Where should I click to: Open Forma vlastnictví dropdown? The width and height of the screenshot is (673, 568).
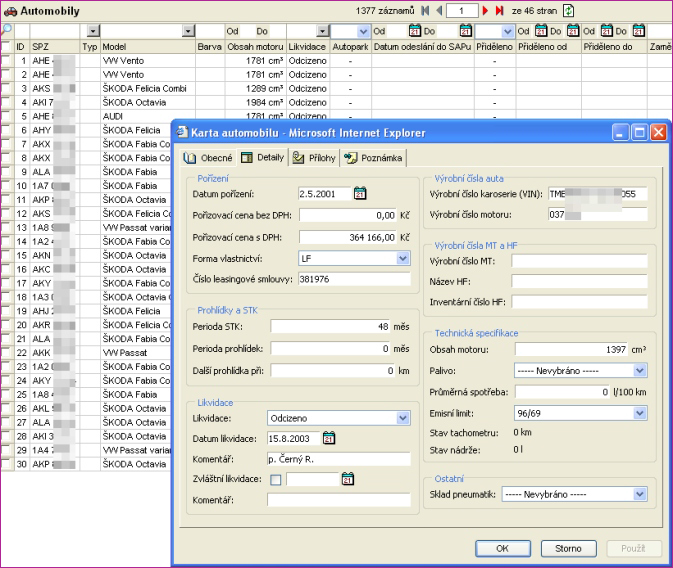pyautogui.click(x=403, y=258)
